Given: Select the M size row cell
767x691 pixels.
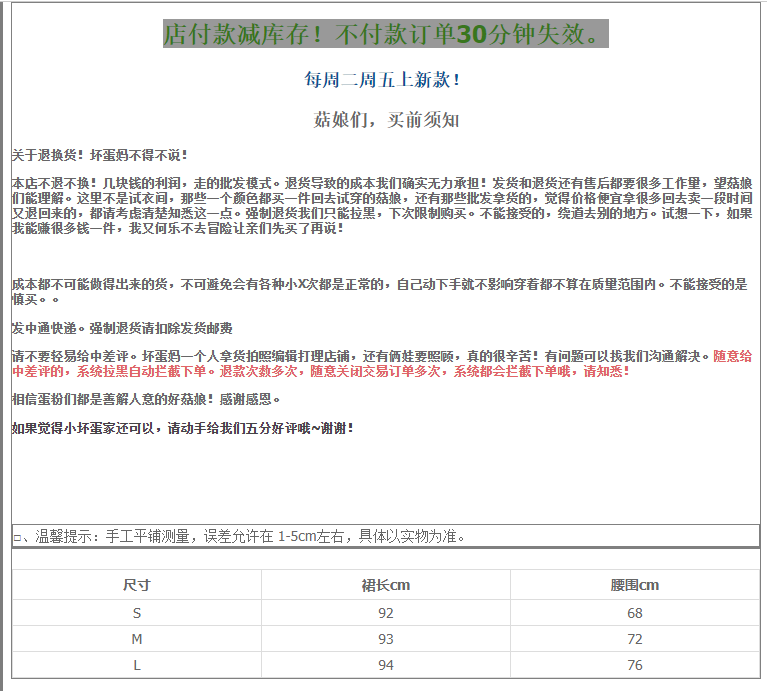Looking at the screenshot, I should [137, 639].
